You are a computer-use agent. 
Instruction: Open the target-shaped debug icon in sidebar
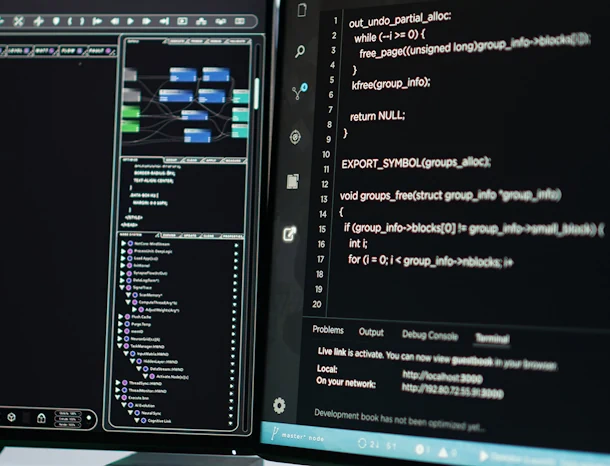(x=295, y=137)
